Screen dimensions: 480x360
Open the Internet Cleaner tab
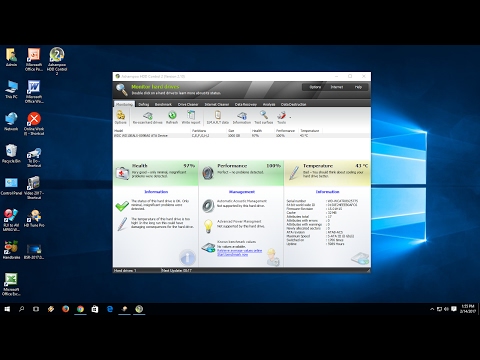coord(217,104)
